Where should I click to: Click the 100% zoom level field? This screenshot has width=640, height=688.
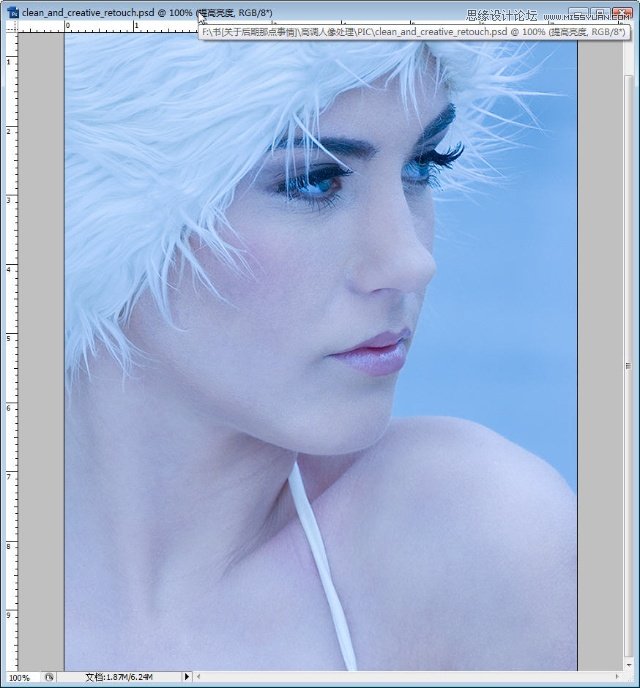[19, 677]
